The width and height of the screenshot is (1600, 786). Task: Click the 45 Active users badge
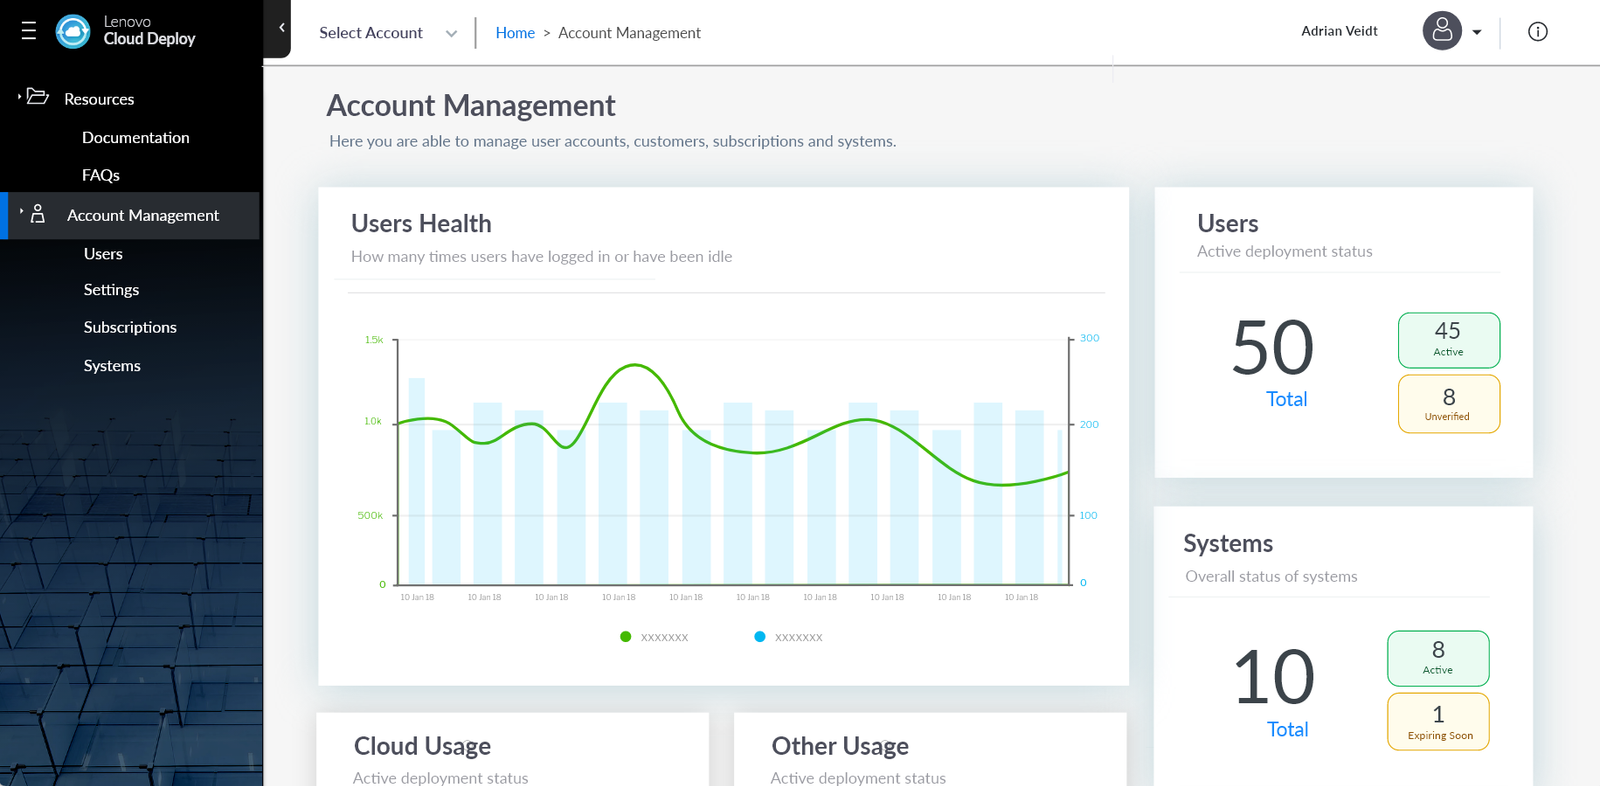(1448, 340)
